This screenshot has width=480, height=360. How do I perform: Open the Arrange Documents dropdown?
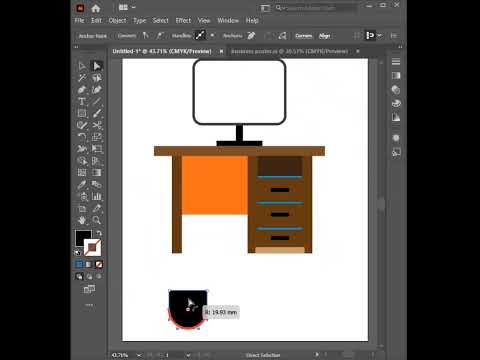click(127, 7)
